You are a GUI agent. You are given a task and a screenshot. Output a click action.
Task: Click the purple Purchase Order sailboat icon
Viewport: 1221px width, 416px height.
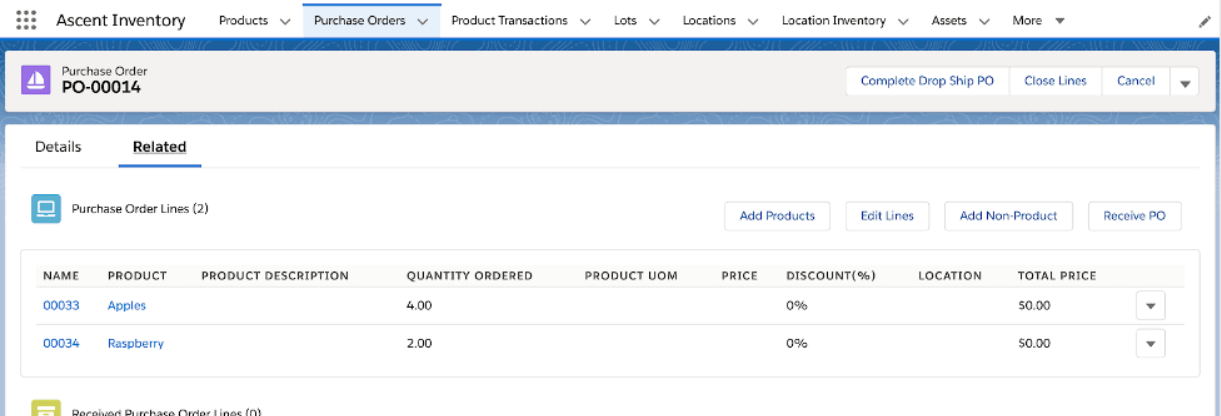tap(36, 80)
